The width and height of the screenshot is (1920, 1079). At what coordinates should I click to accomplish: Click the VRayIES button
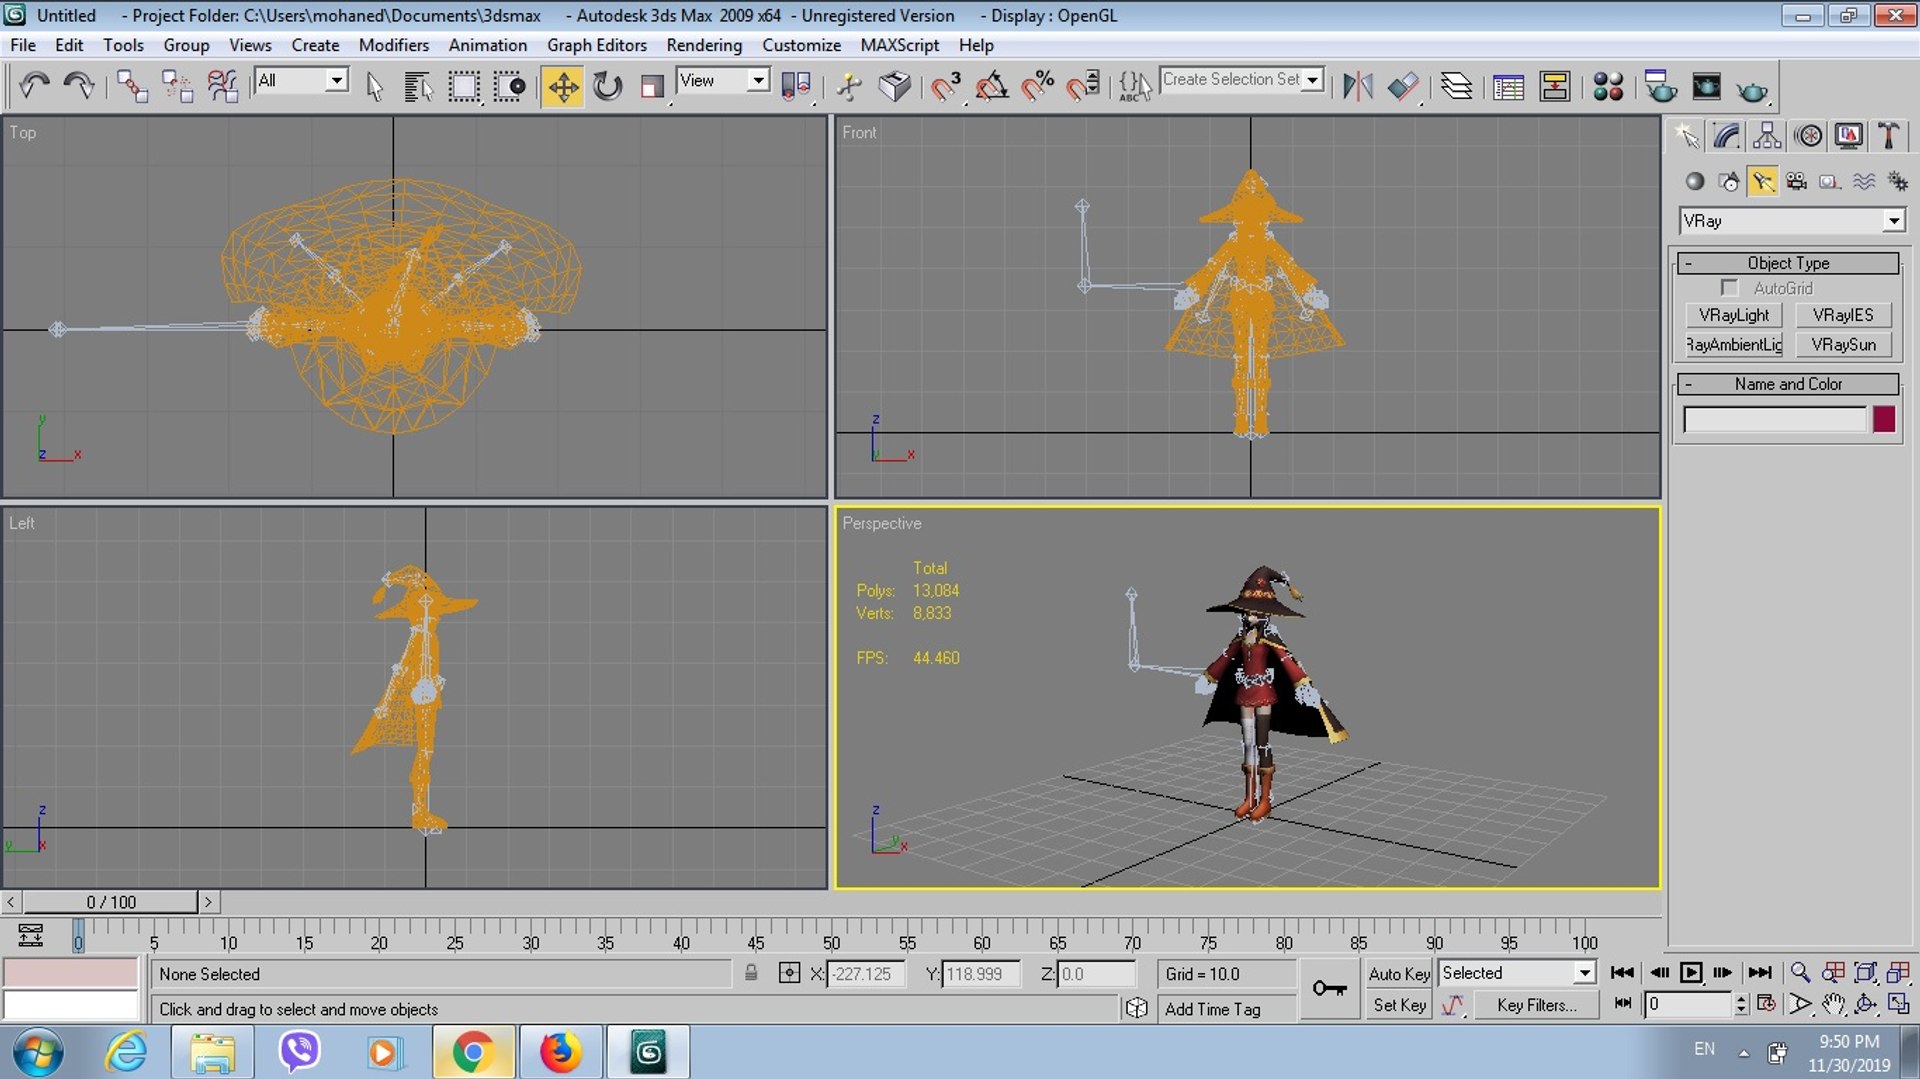(x=1843, y=315)
